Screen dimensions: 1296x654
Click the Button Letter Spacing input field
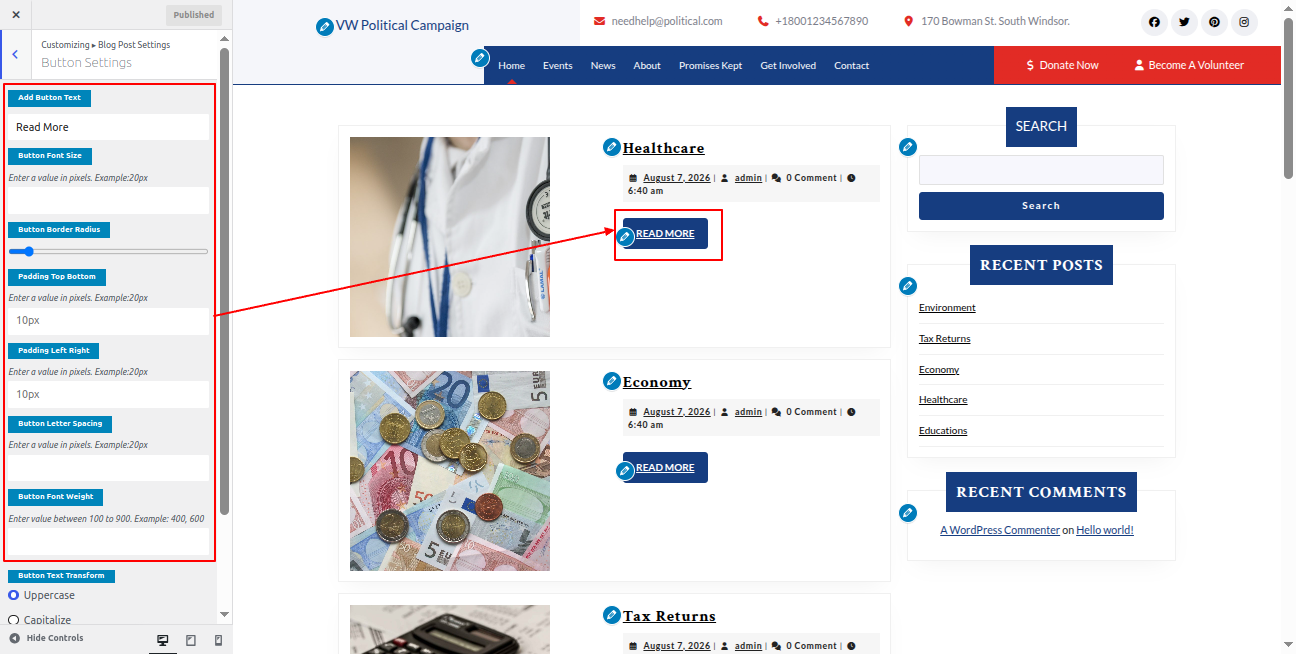click(x=108, y=468)
